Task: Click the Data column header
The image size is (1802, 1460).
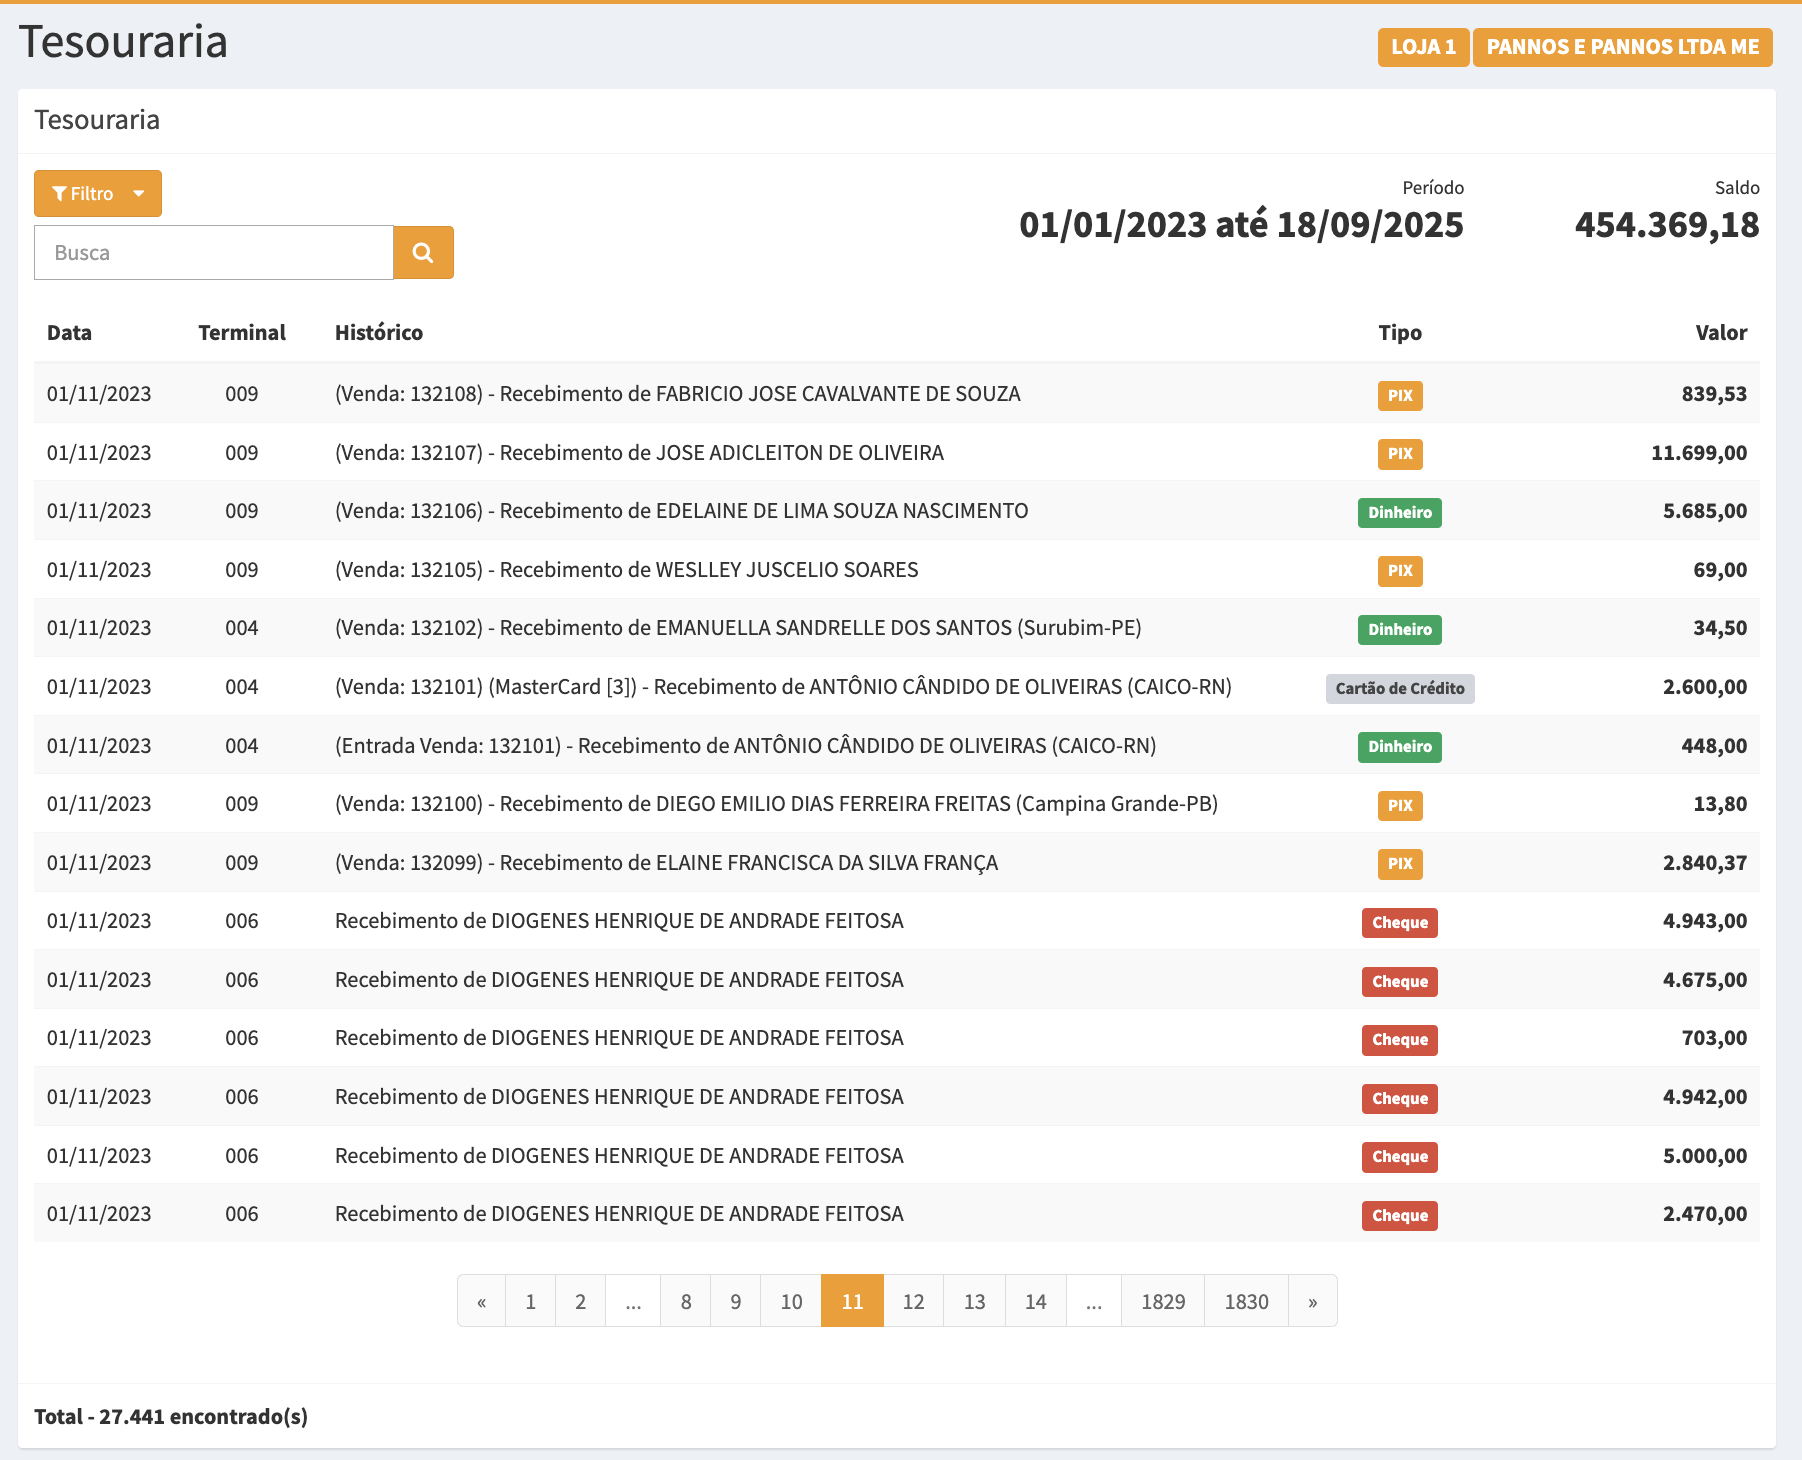Action: 69,333
